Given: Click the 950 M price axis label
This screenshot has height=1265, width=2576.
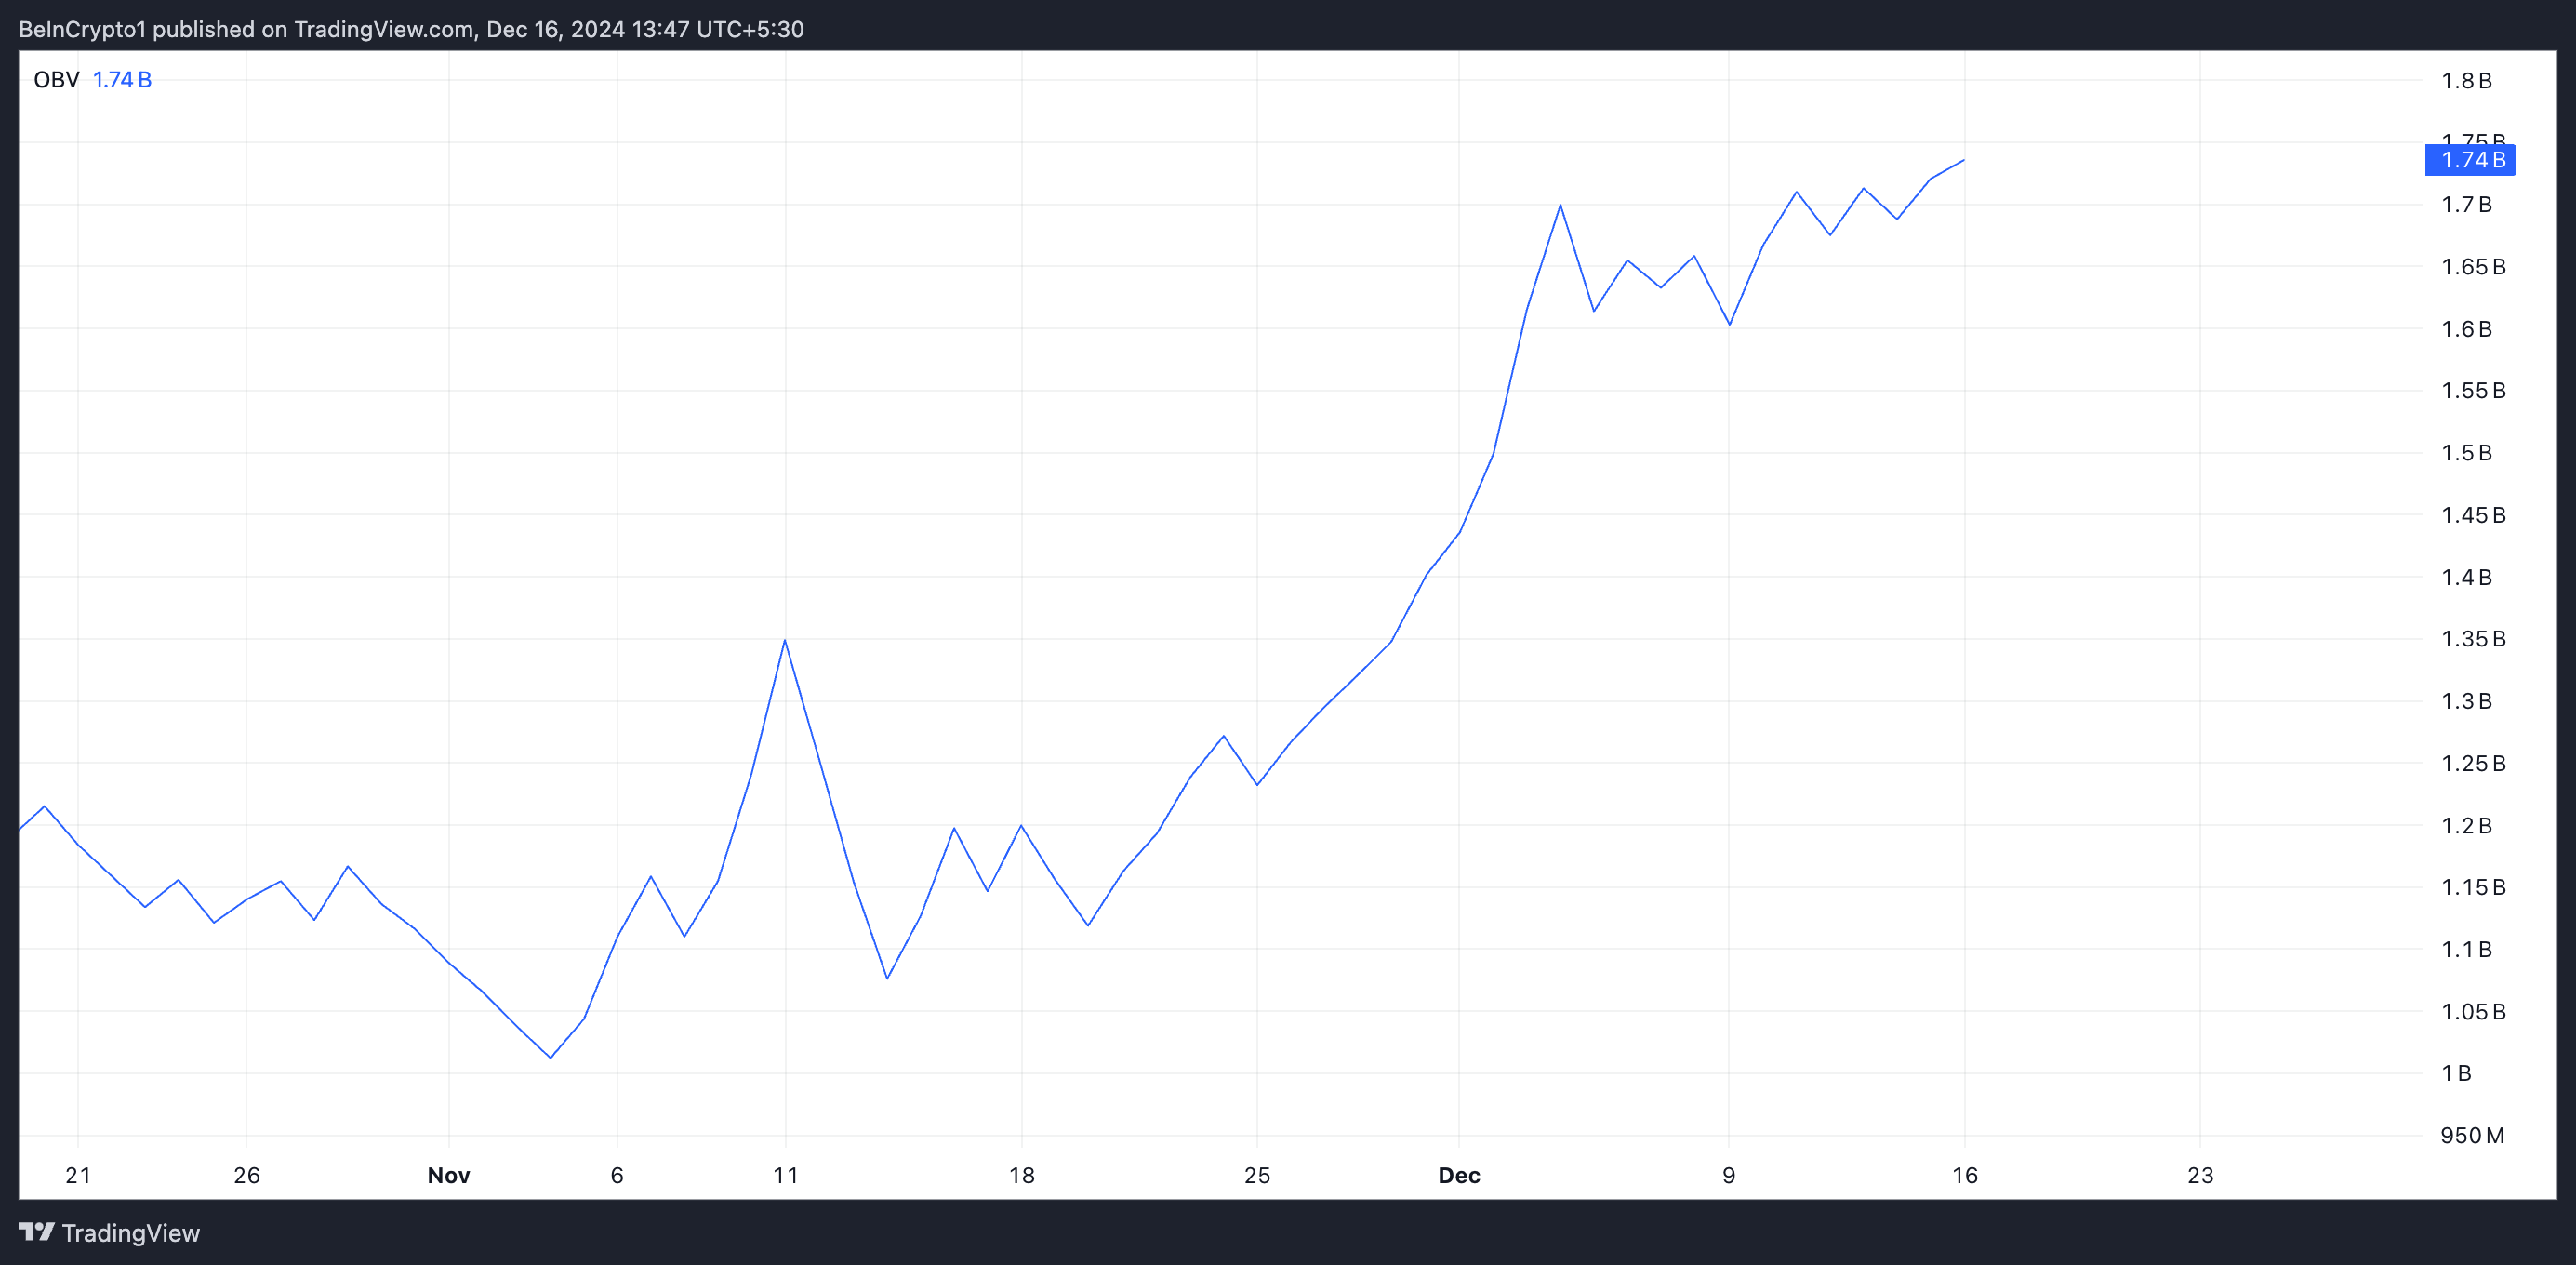Looking at the screenshot, I should point(2472,1135).
